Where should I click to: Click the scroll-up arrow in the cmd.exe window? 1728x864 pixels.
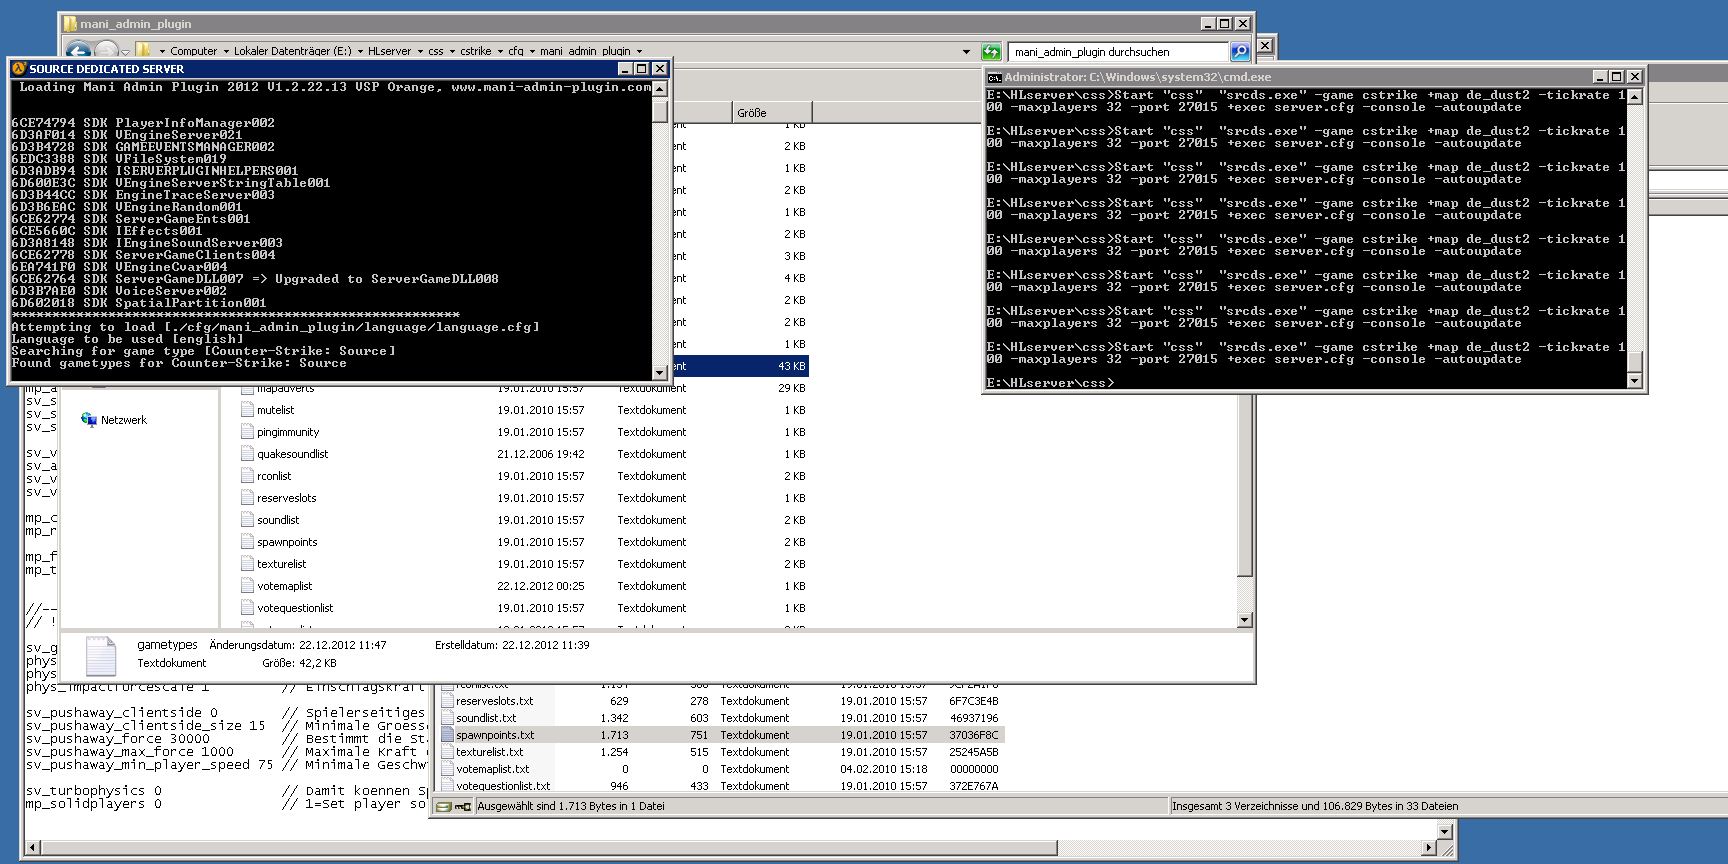pyautogui.click(x=1635, y=97)
